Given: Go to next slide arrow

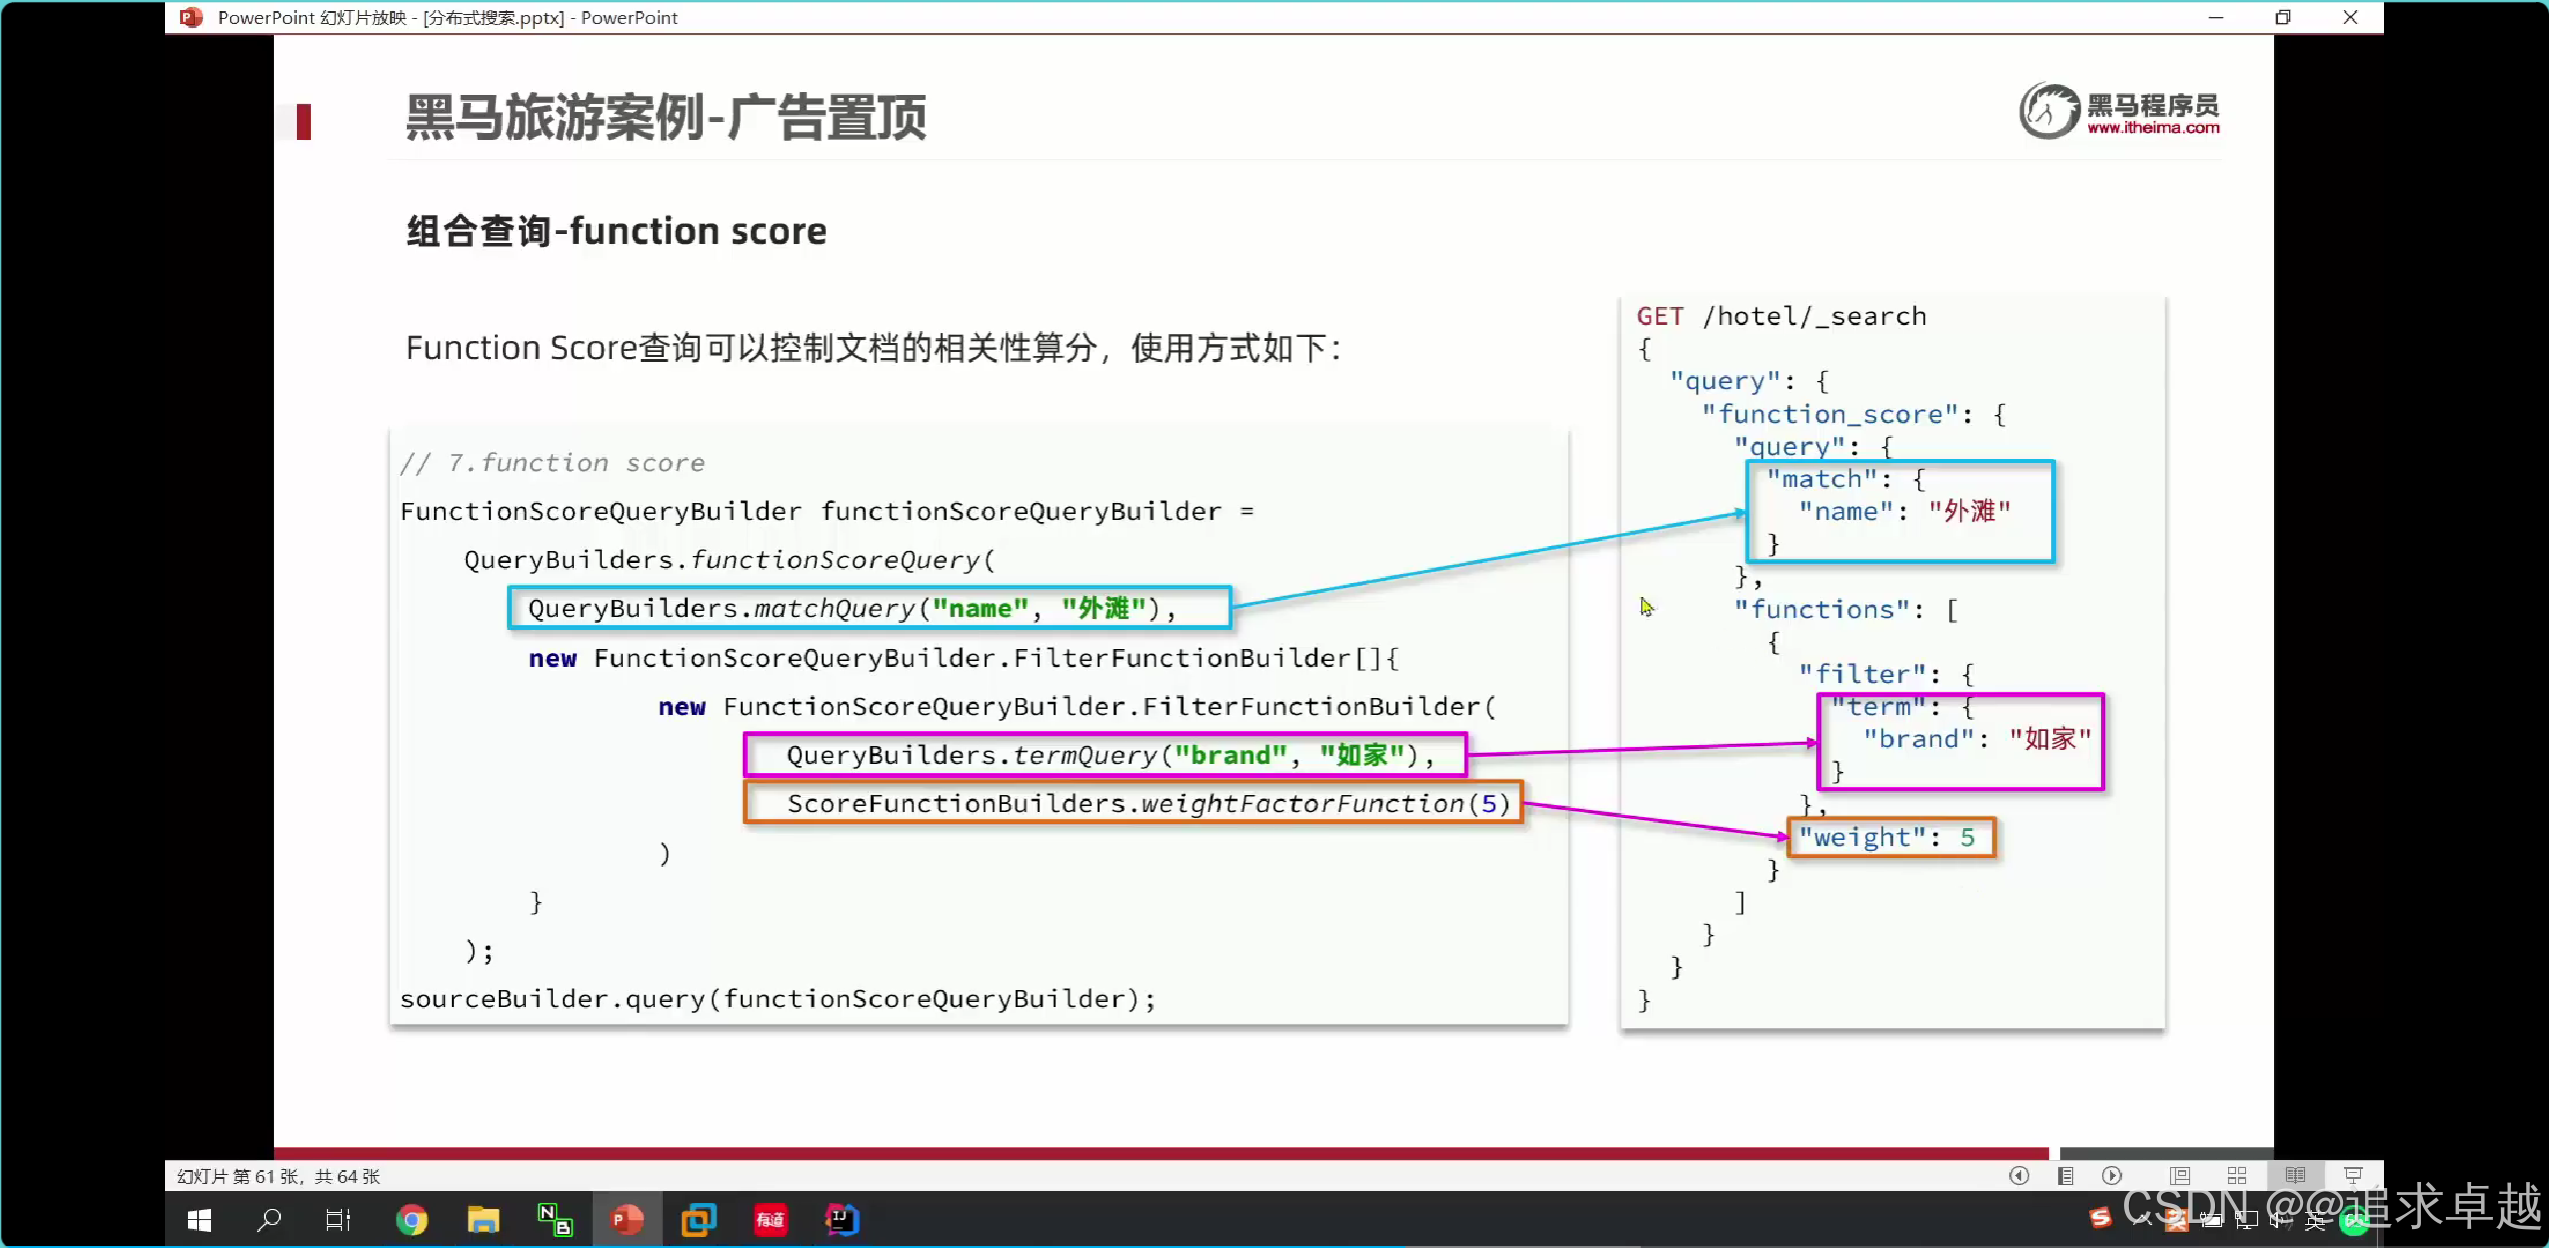Looking at the screenshot, I should click(x=2111, y=1176).
